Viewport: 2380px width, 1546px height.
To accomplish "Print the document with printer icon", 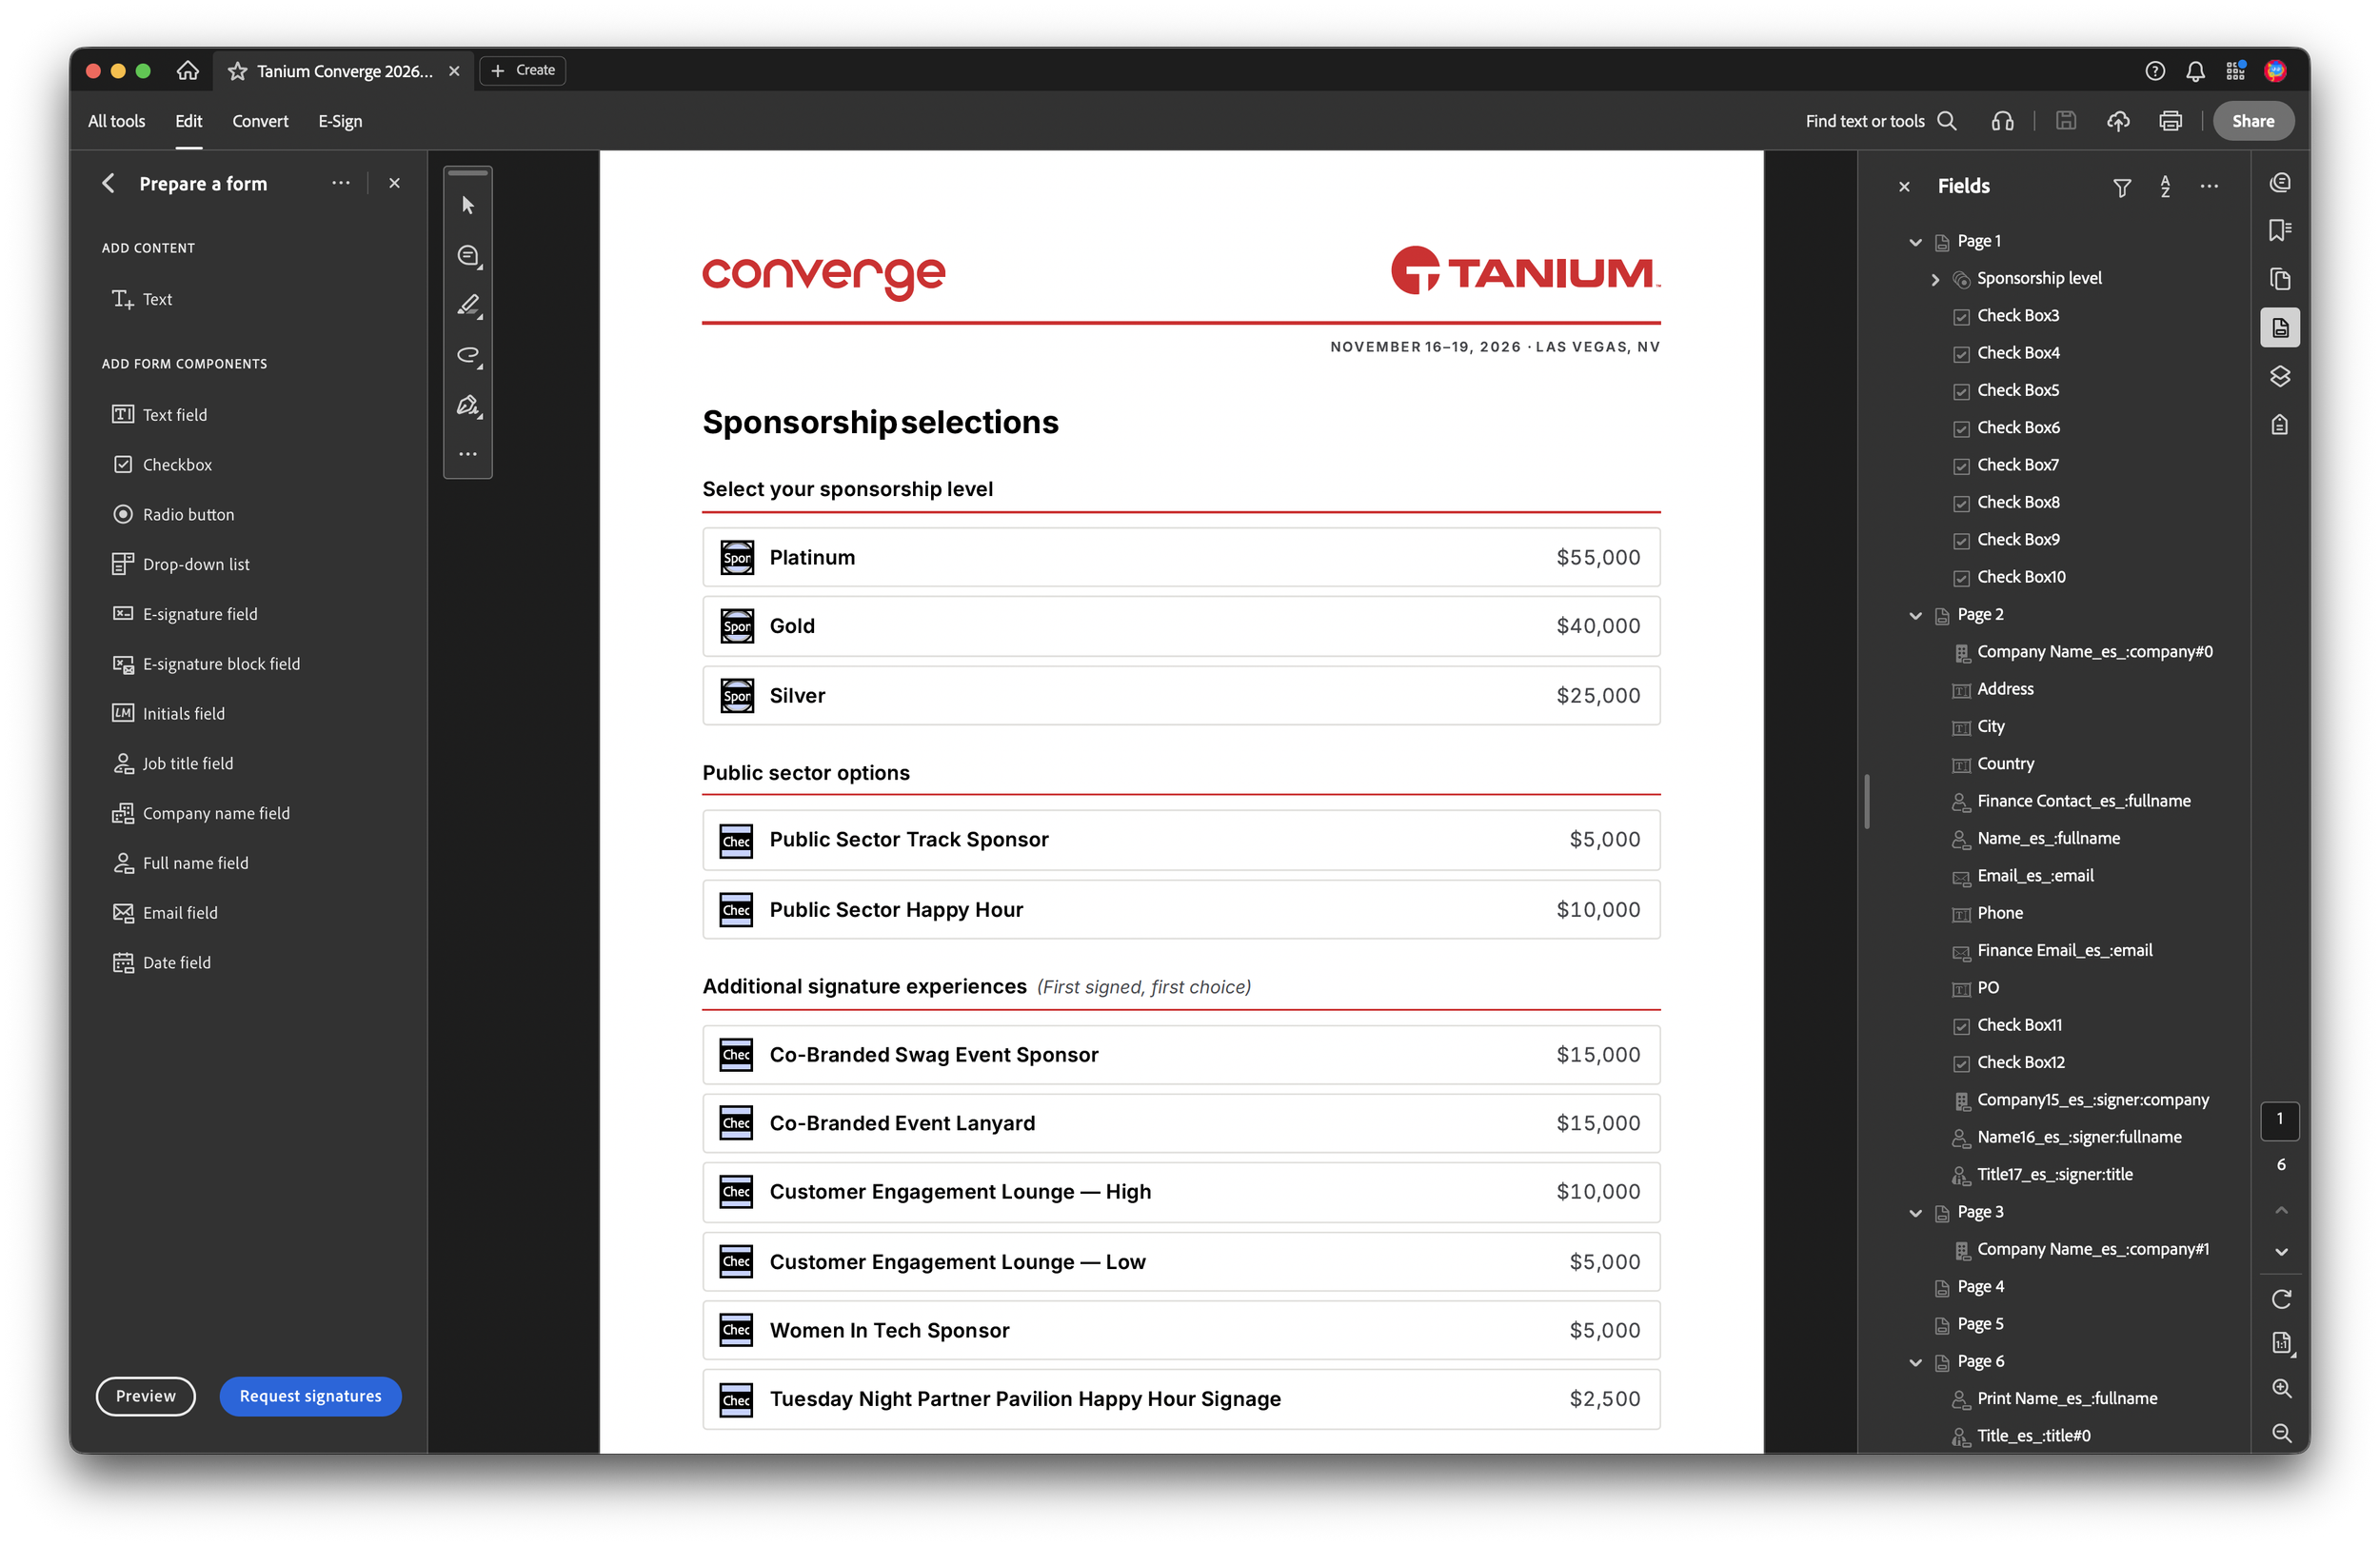I will (x=2170, y=121).
